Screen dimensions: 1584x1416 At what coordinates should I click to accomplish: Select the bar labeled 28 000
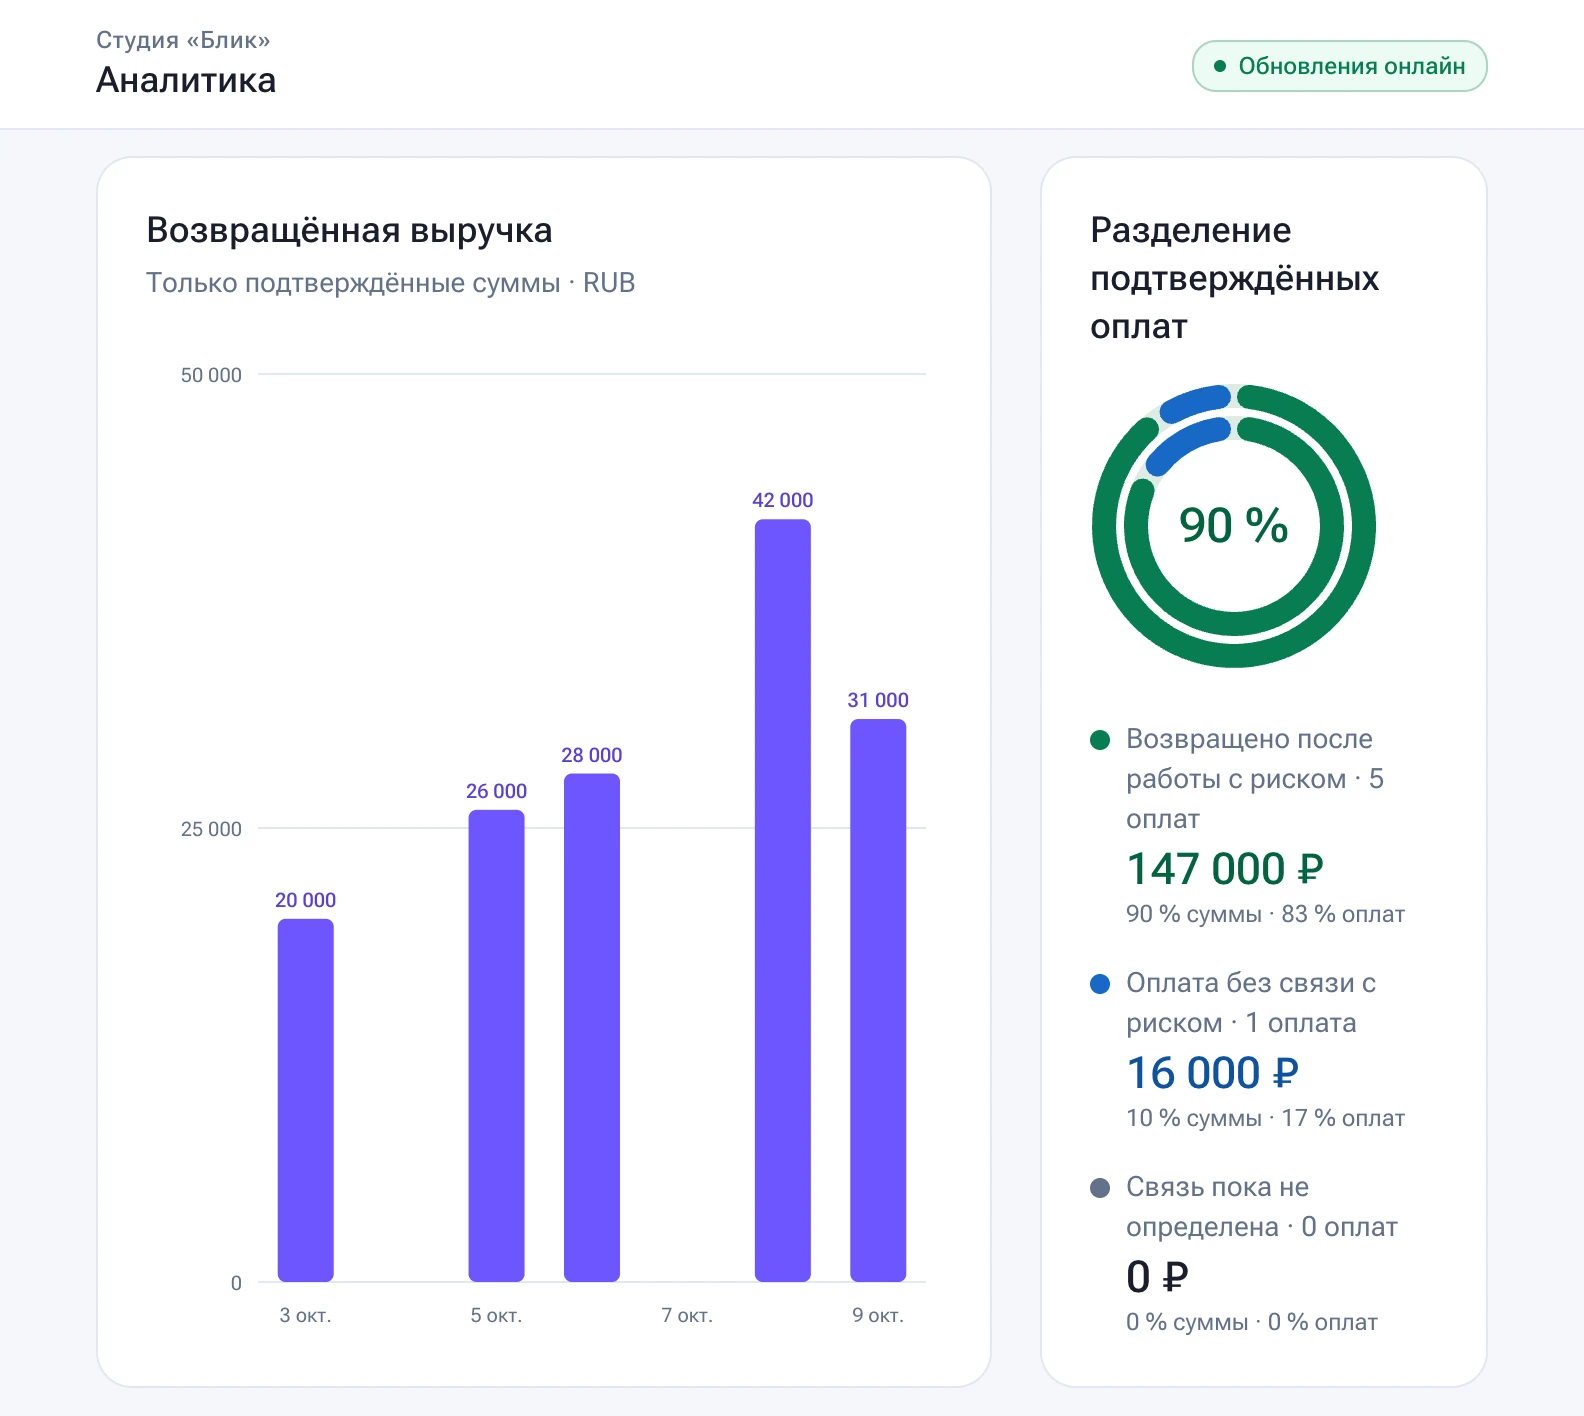coord(592,1028)
